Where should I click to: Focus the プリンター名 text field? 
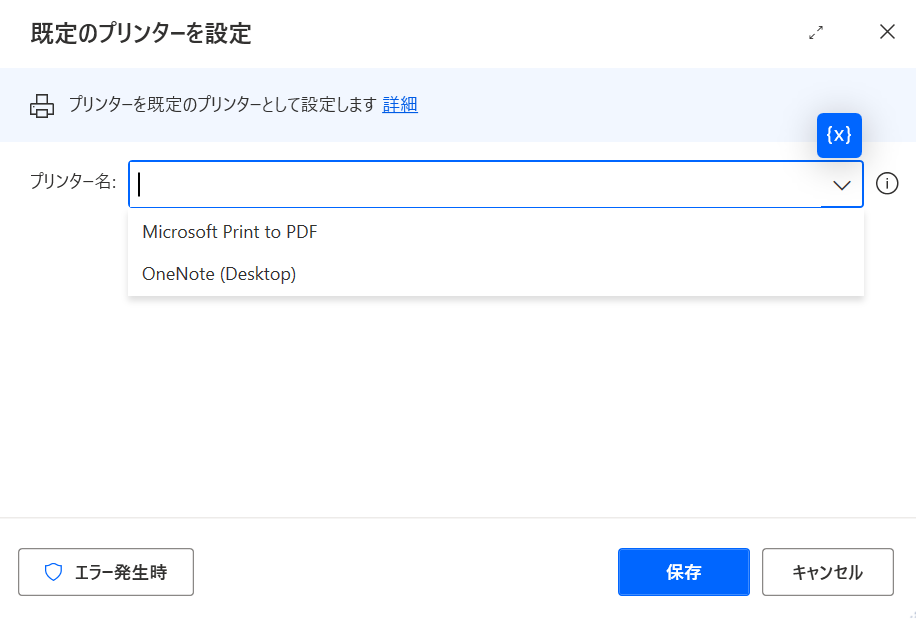click(x=474, y=185)
